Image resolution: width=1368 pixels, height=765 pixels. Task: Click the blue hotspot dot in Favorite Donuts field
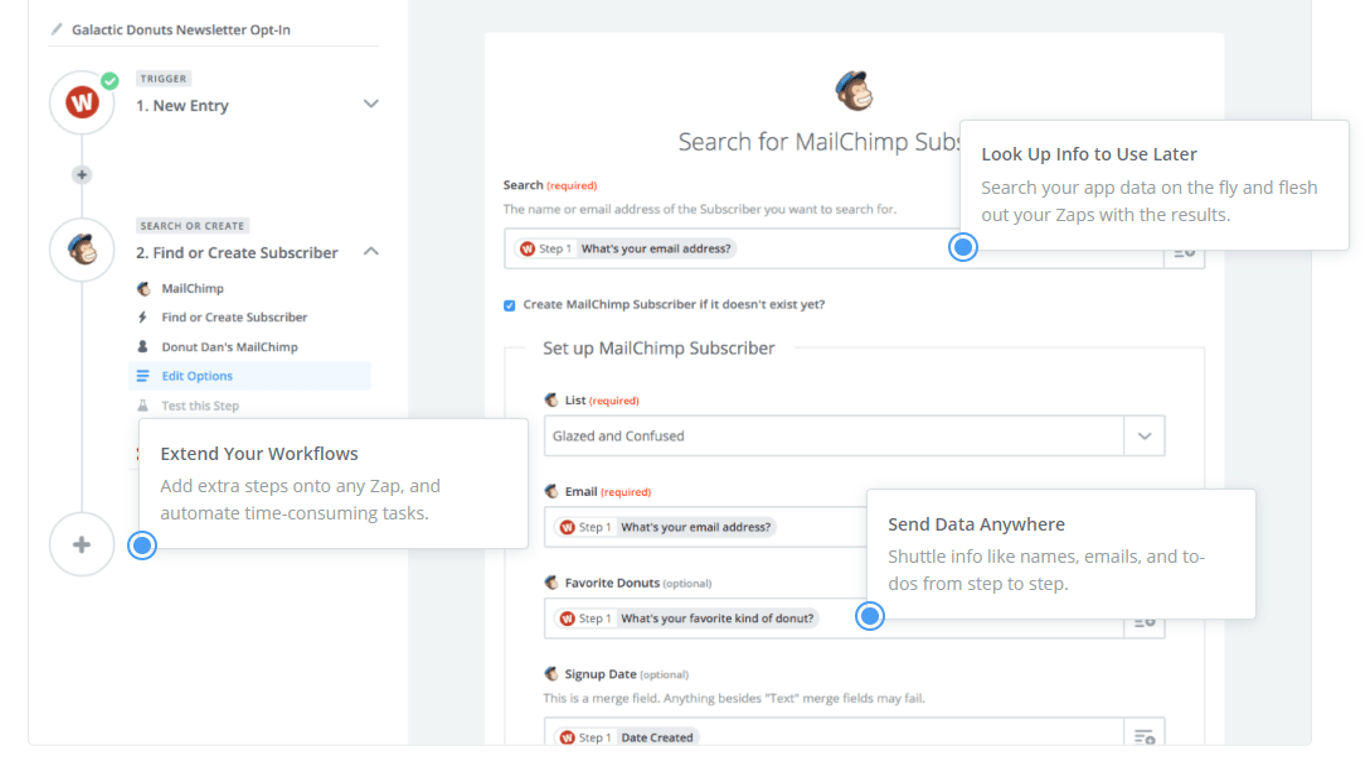(870, 617)
